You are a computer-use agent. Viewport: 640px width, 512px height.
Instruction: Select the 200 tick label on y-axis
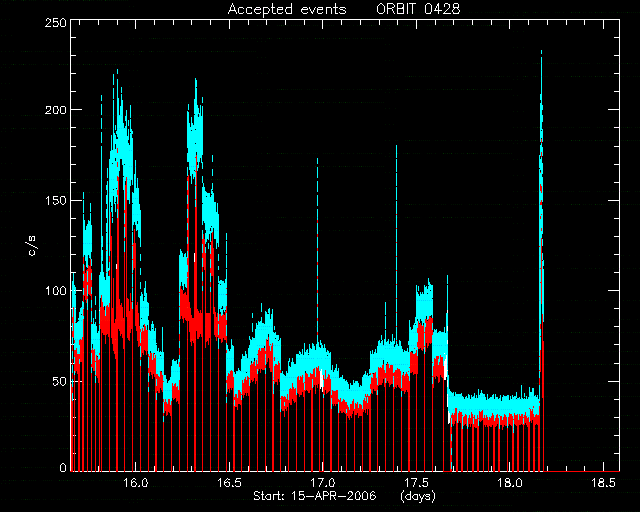[55, 109]
